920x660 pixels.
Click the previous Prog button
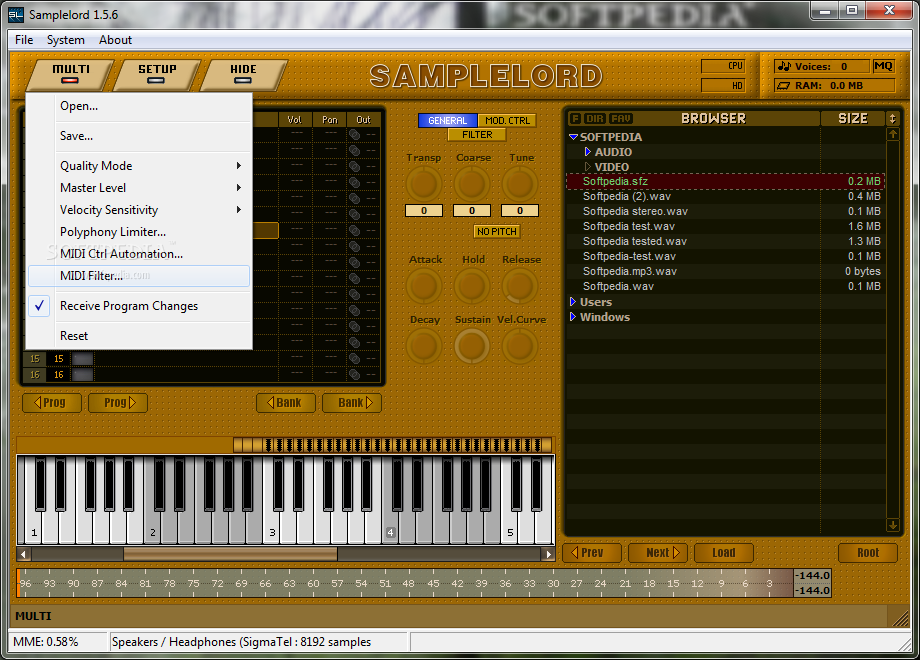pos(52,403)
